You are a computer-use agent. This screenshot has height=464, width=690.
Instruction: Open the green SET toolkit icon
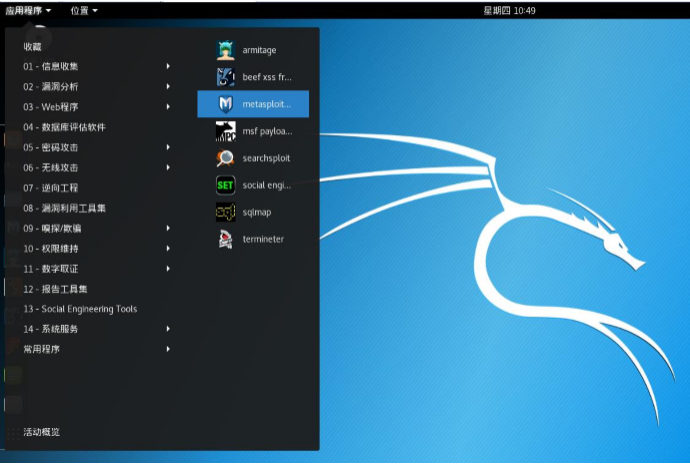226,185
